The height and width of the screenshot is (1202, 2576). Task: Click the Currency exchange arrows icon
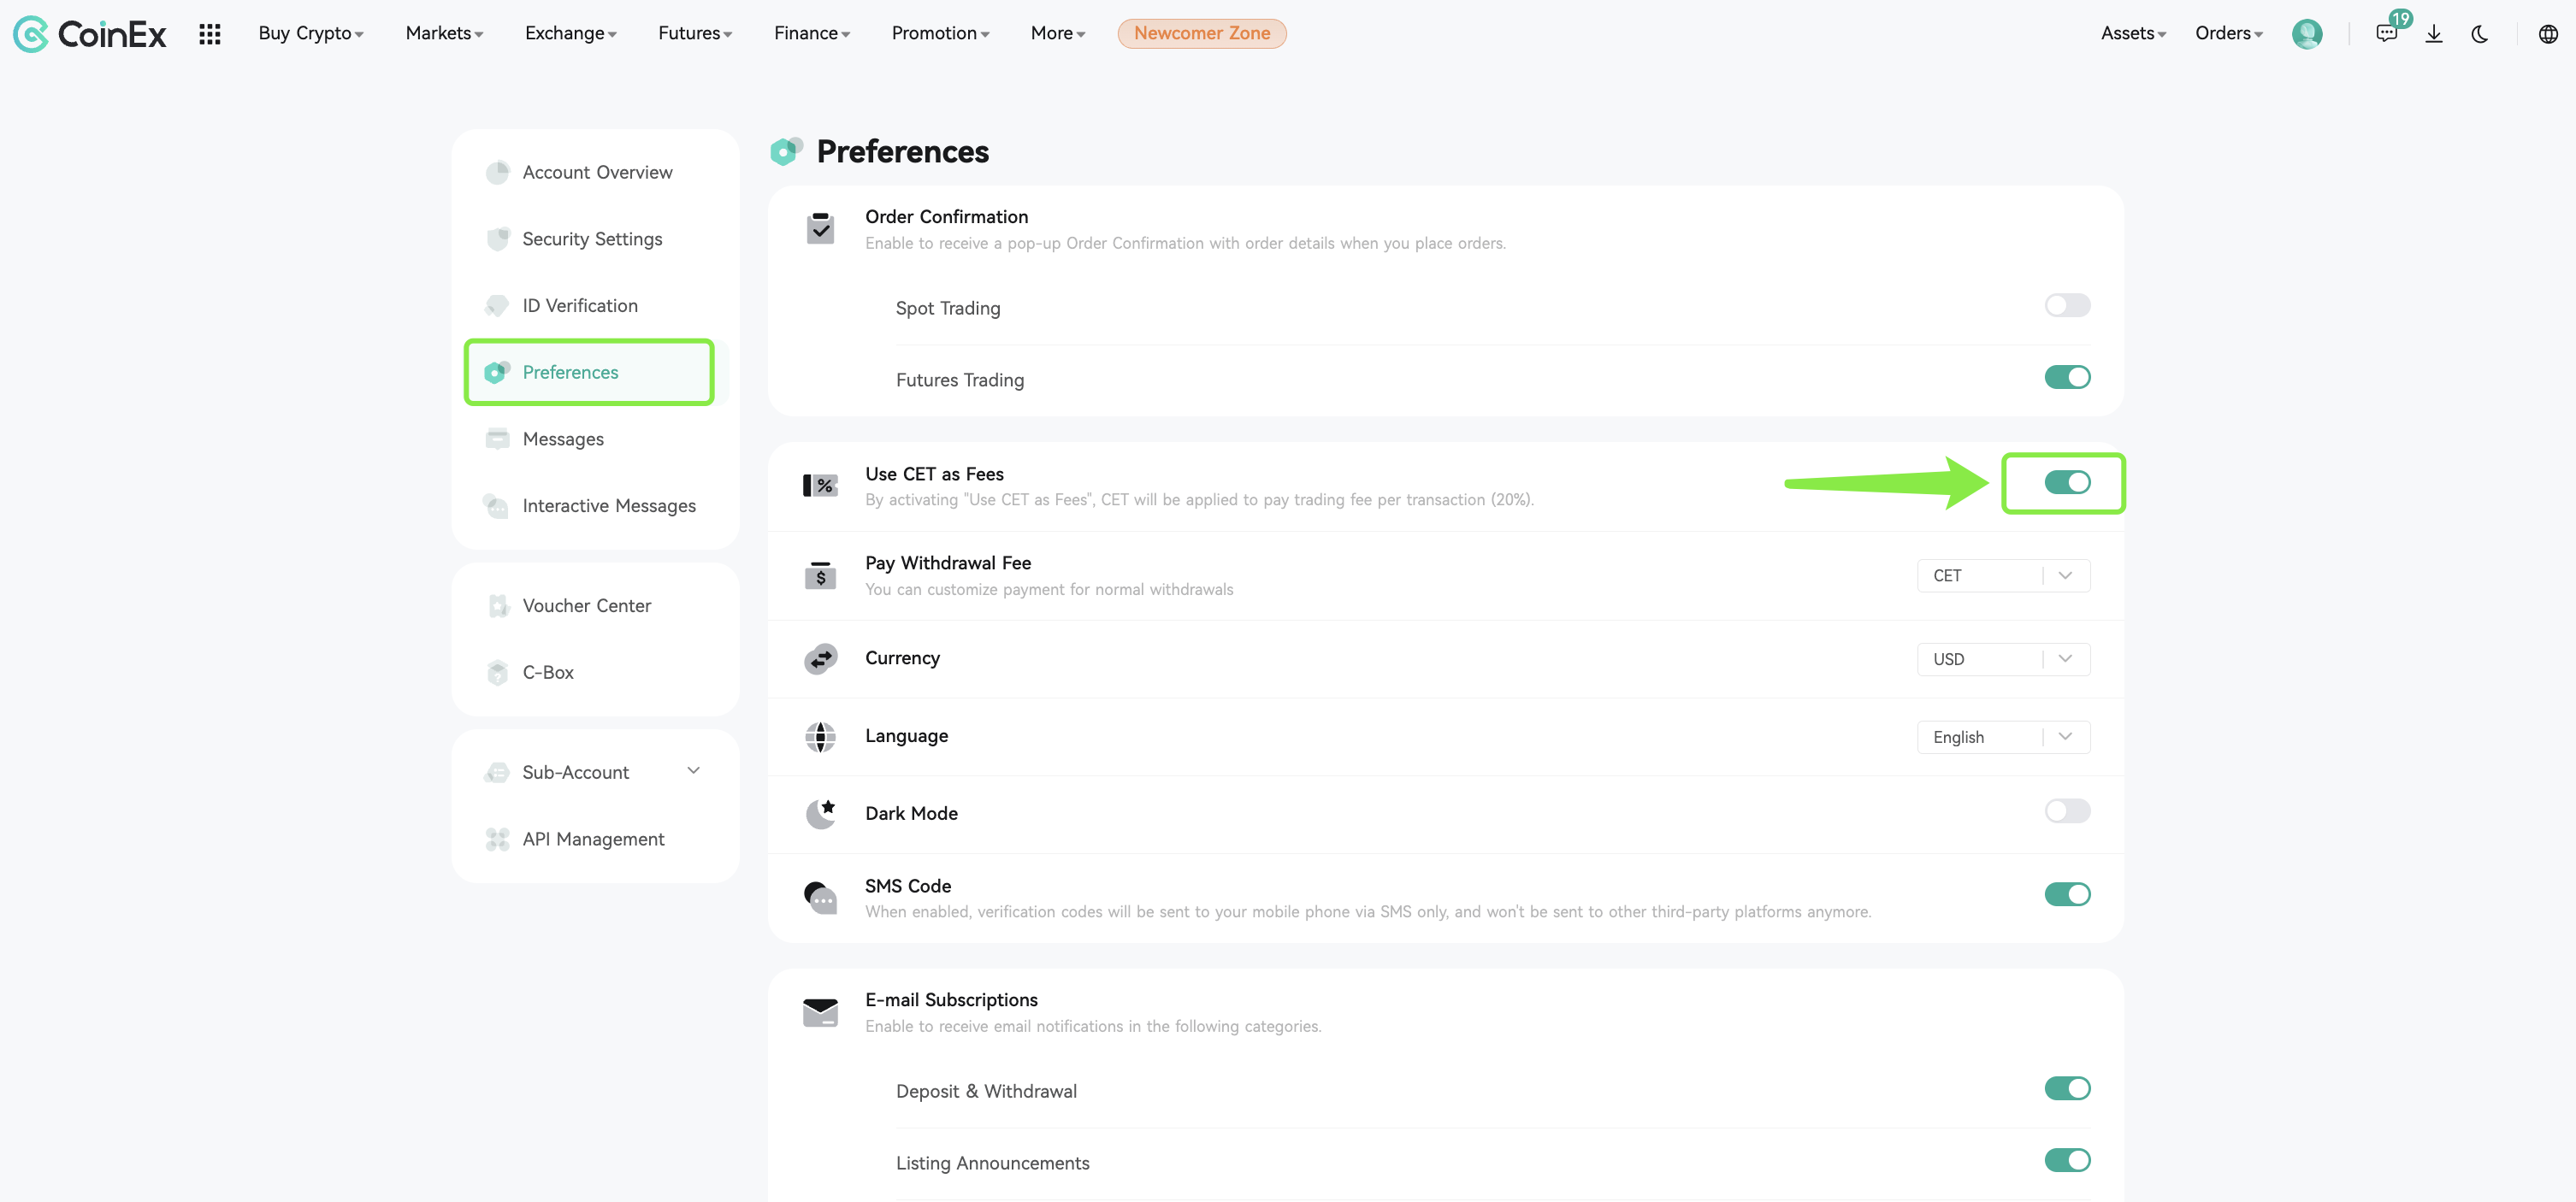(820, 659)
